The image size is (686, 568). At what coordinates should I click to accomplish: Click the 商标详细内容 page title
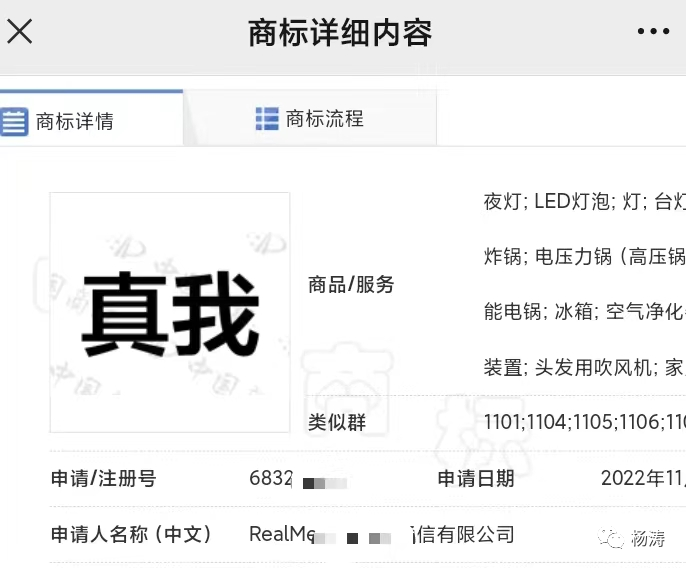coord(340,33)
